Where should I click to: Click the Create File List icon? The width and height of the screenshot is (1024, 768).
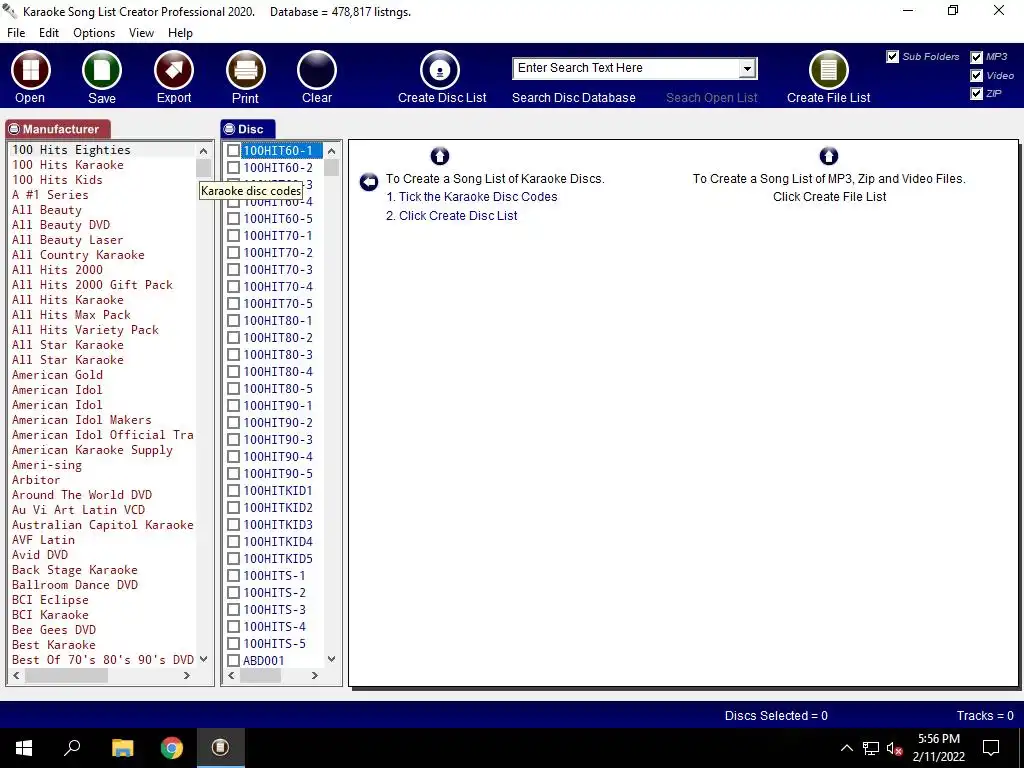click(829, 70)
